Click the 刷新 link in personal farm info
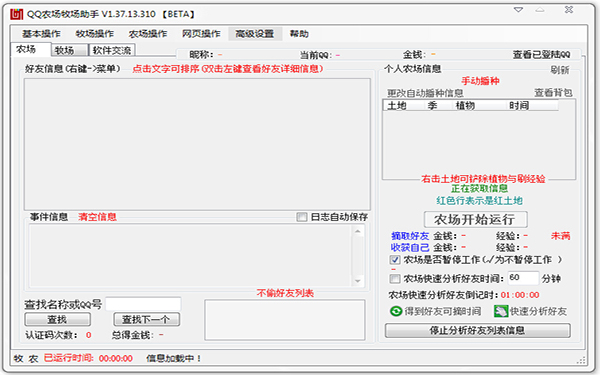600x375 pixels. (x=560, y=70)
